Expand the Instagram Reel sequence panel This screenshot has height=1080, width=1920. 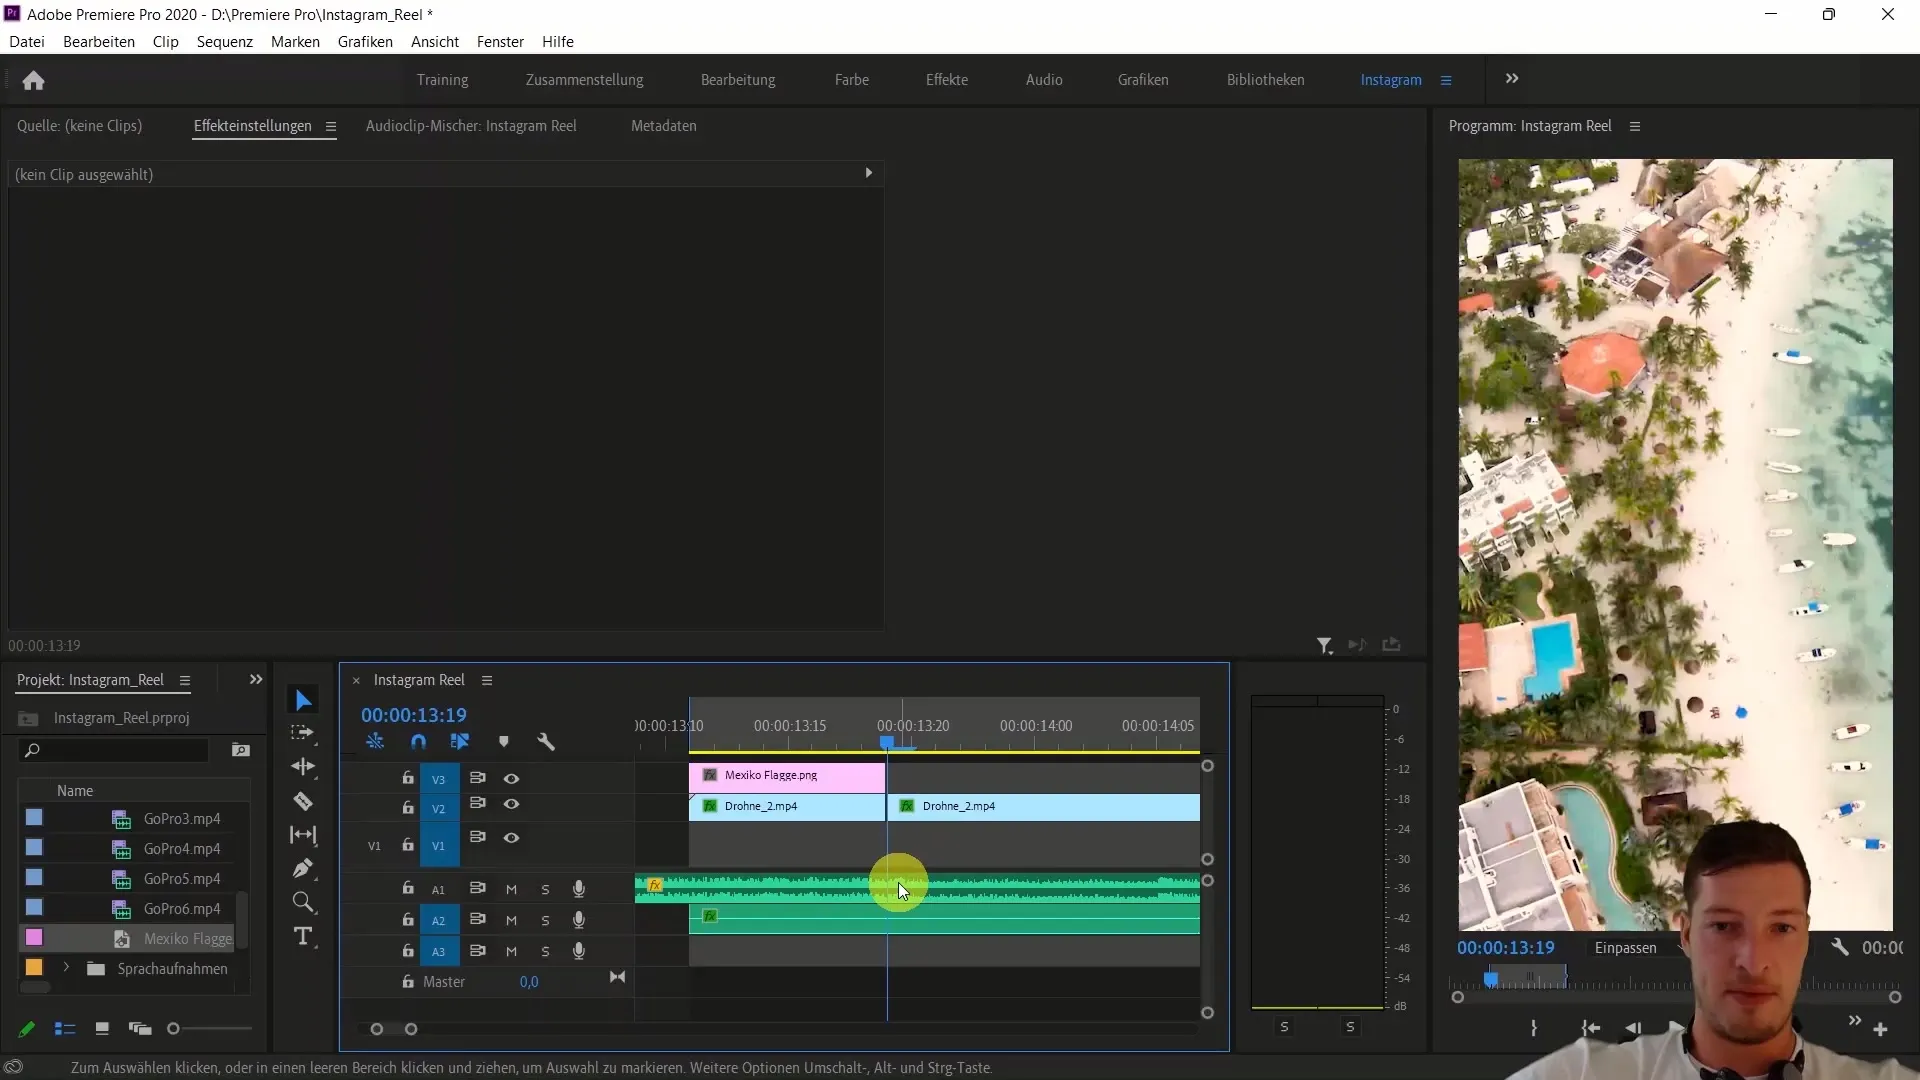coord(488,679)
